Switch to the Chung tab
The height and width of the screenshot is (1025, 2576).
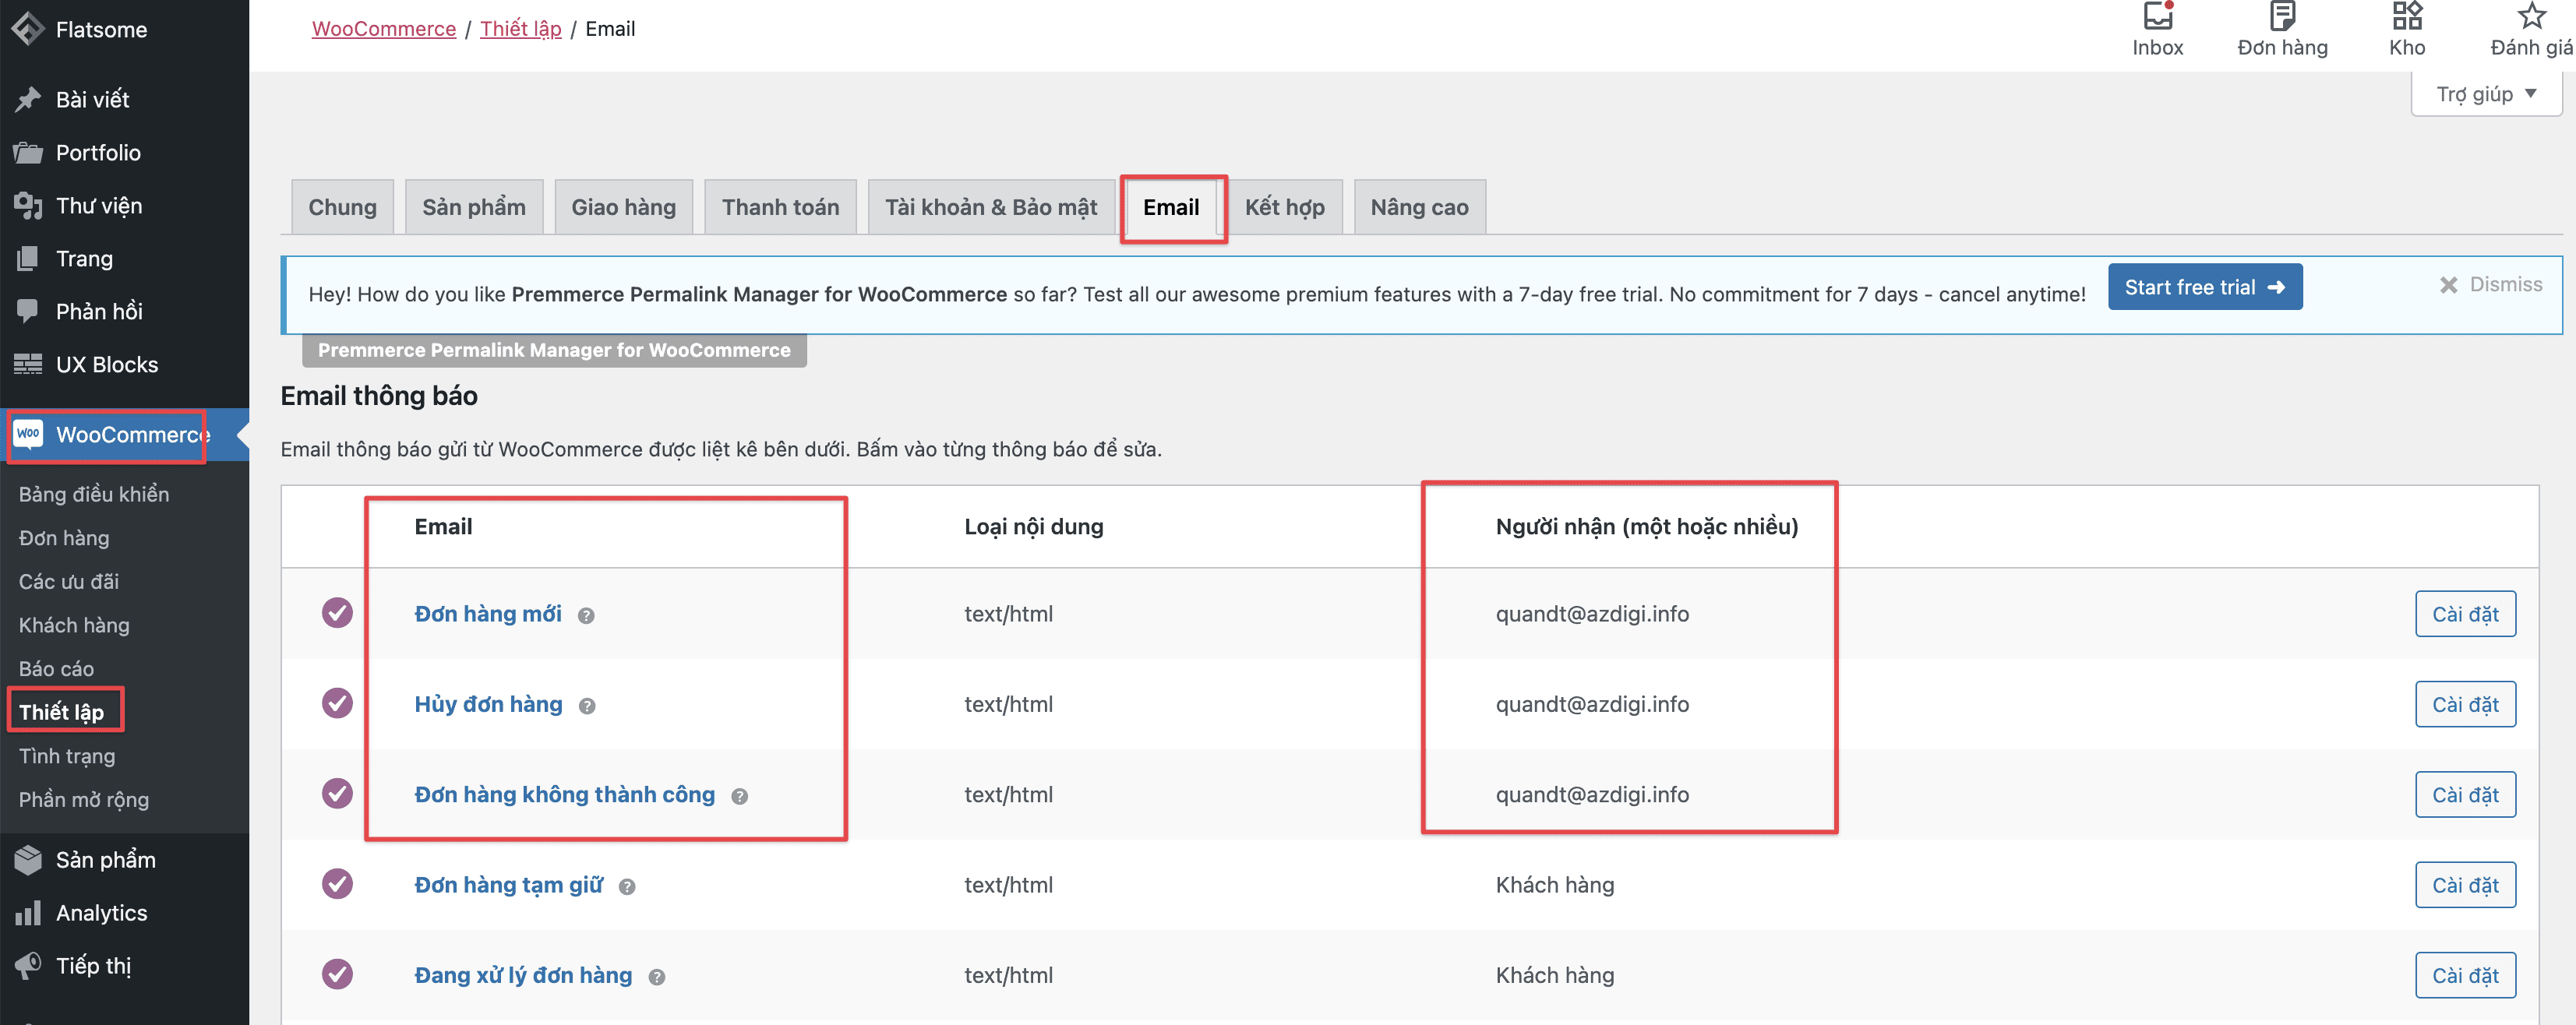[342, 207]
